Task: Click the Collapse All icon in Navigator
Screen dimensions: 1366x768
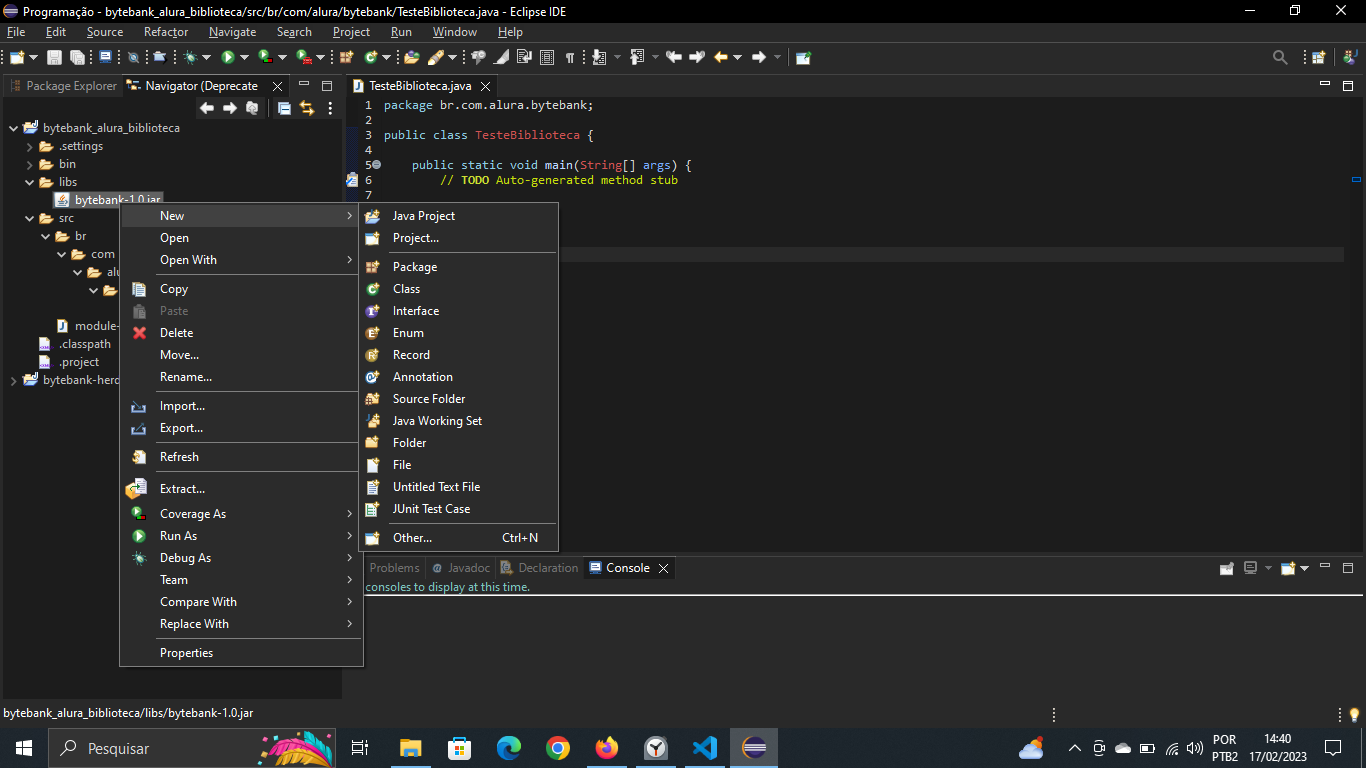Action: pos(284,108)
